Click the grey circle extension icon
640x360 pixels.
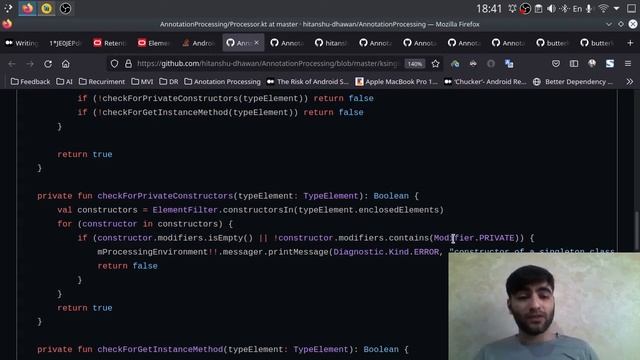tap(491, 64)
